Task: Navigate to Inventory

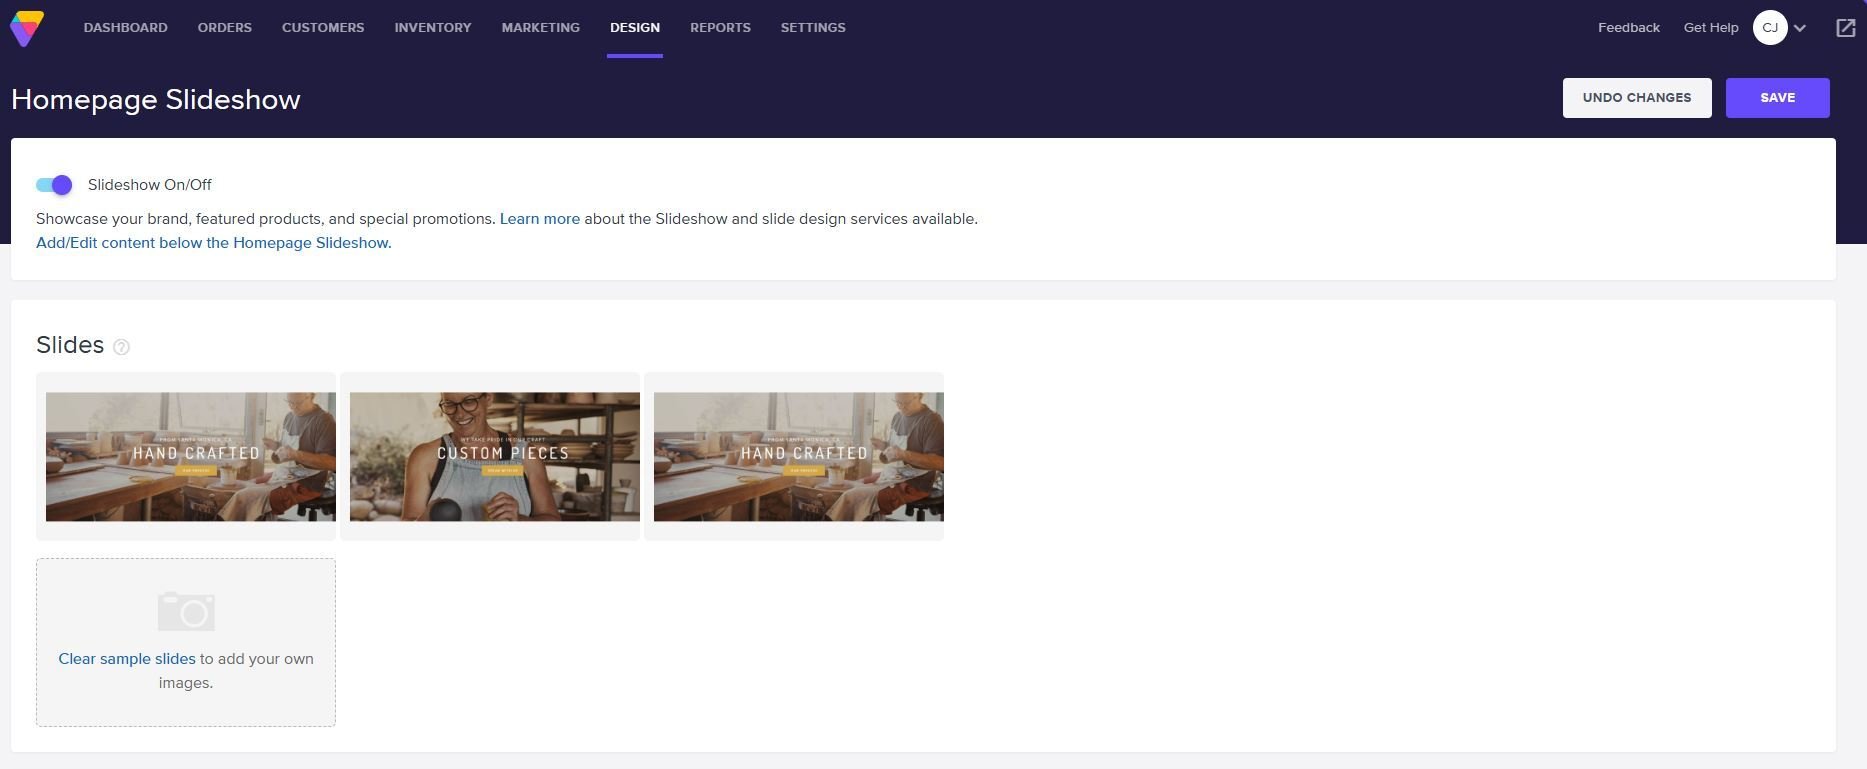Action: click(x=432, y=28)
